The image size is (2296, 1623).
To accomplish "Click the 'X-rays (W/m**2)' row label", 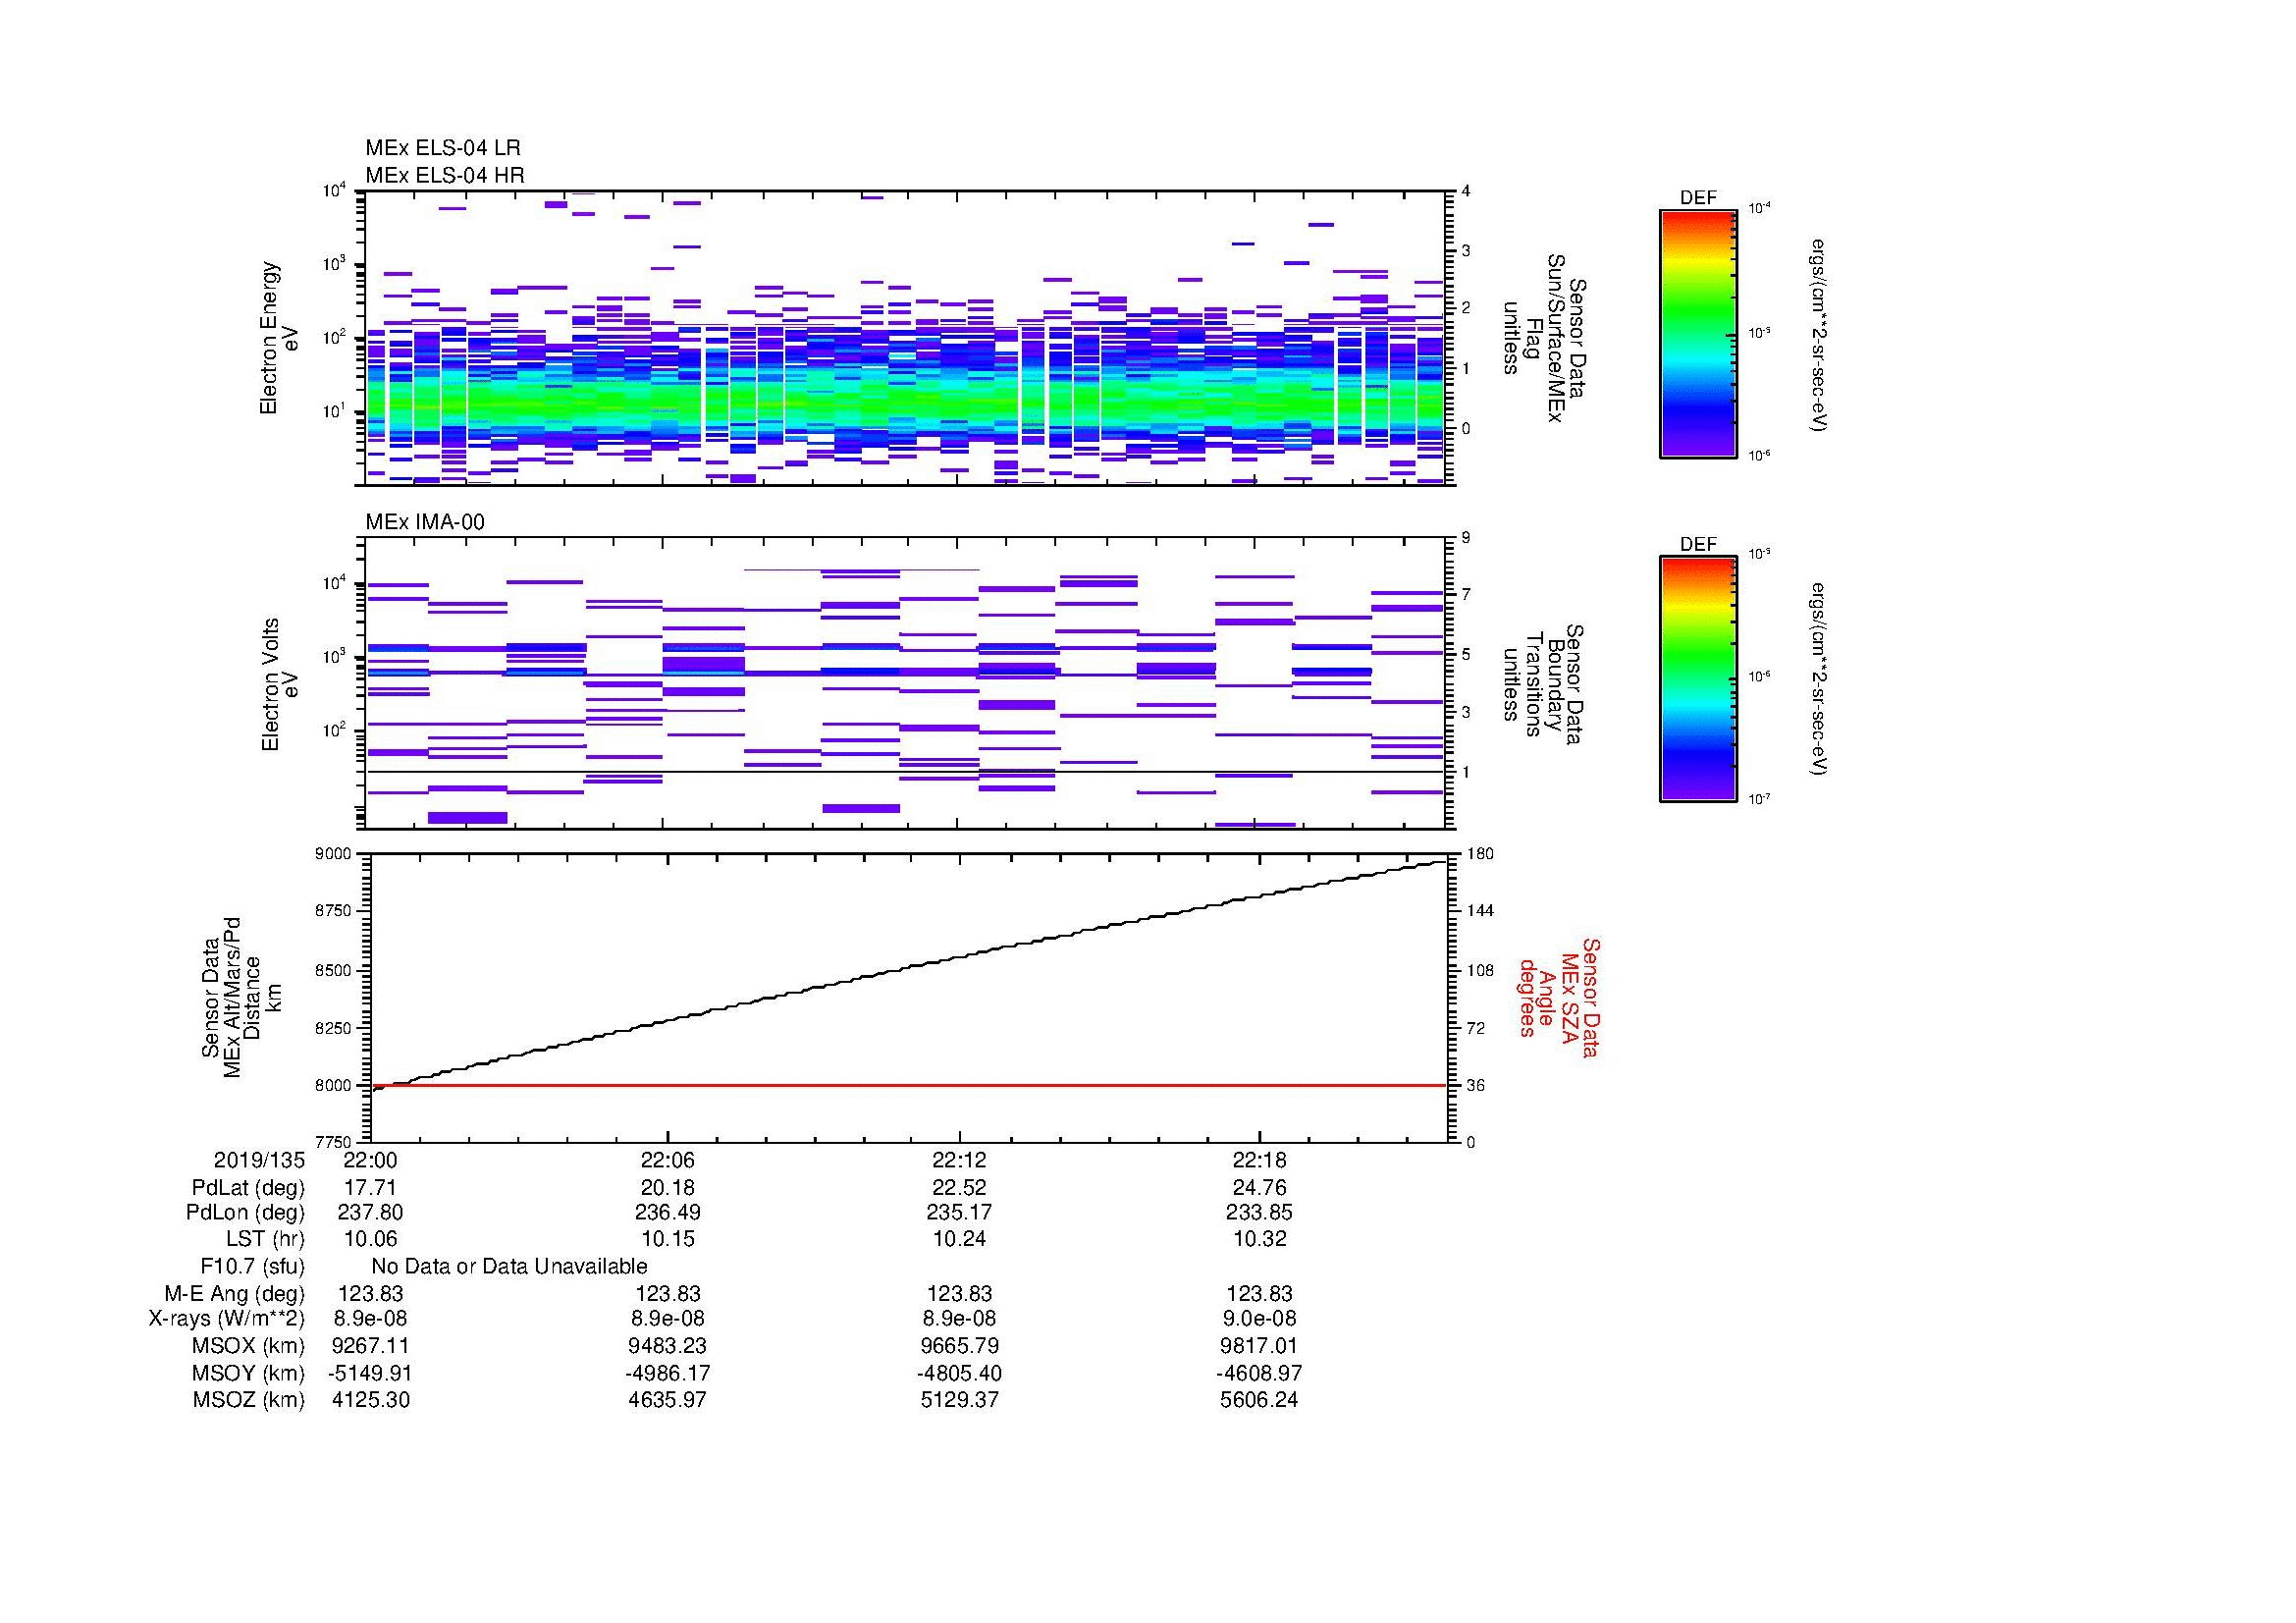I will (x=227, y=1319).
